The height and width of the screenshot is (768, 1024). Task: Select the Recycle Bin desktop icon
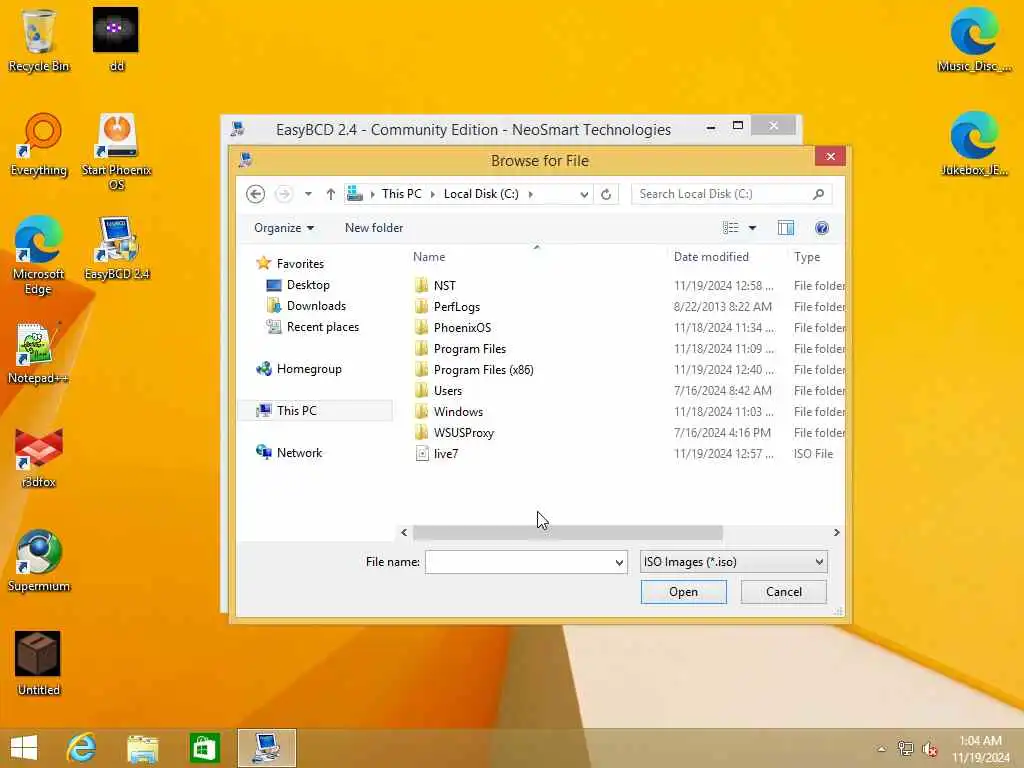[39, 40]
